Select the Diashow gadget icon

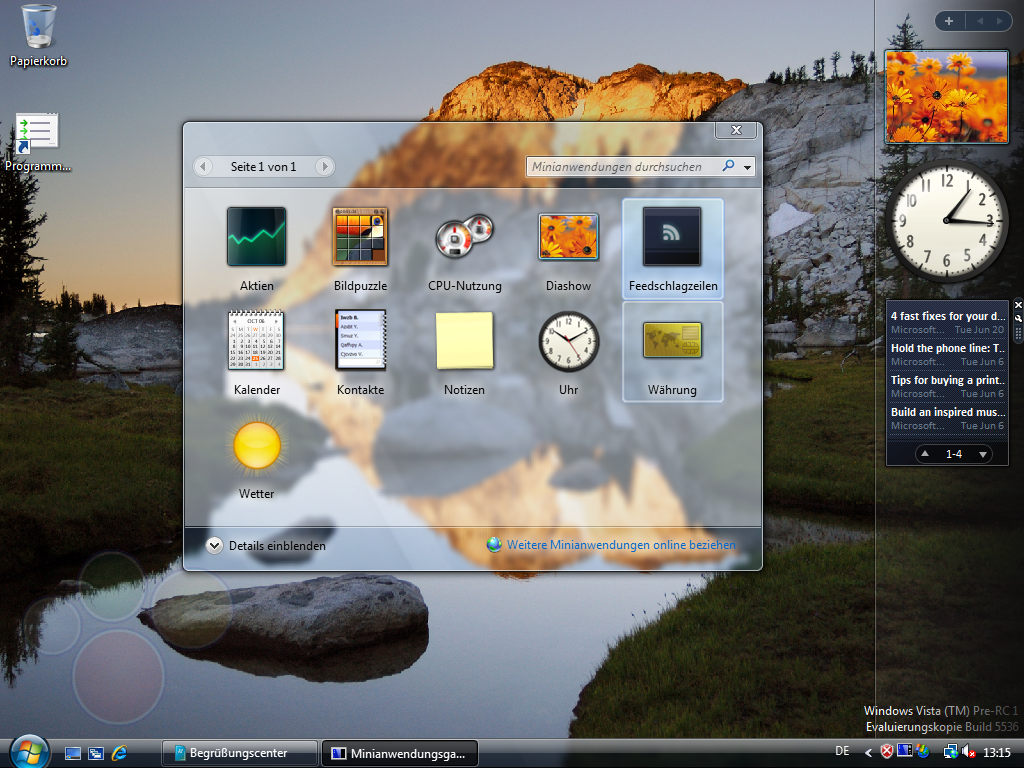pos(568,237)
